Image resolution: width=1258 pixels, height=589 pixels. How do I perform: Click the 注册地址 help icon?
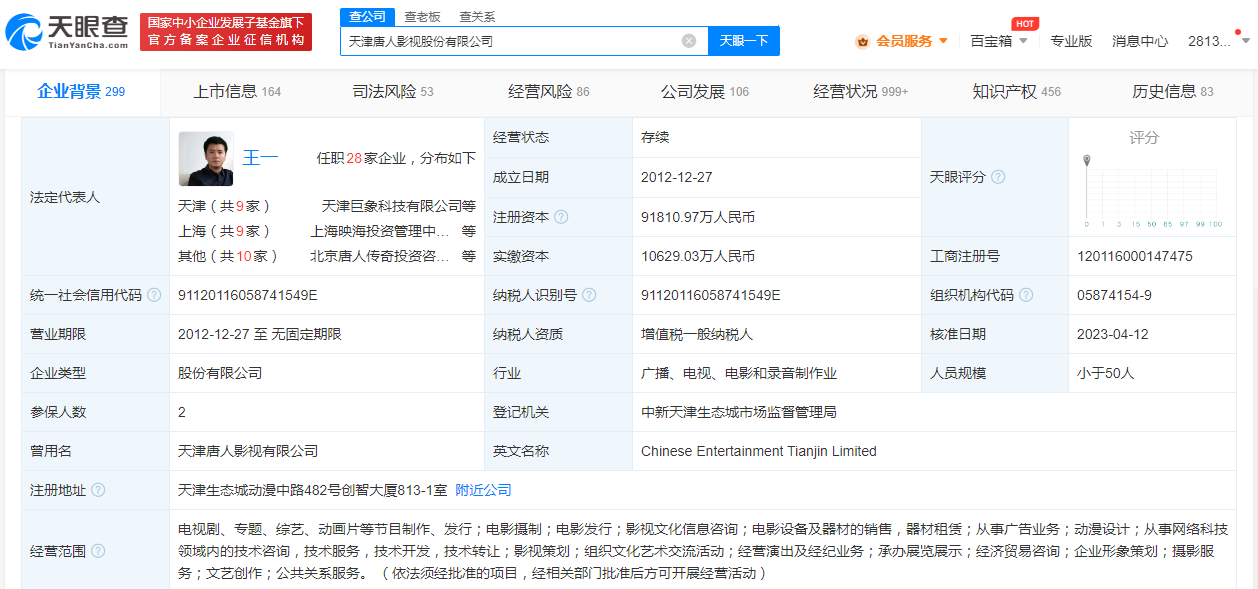click(x=98, y=490)
